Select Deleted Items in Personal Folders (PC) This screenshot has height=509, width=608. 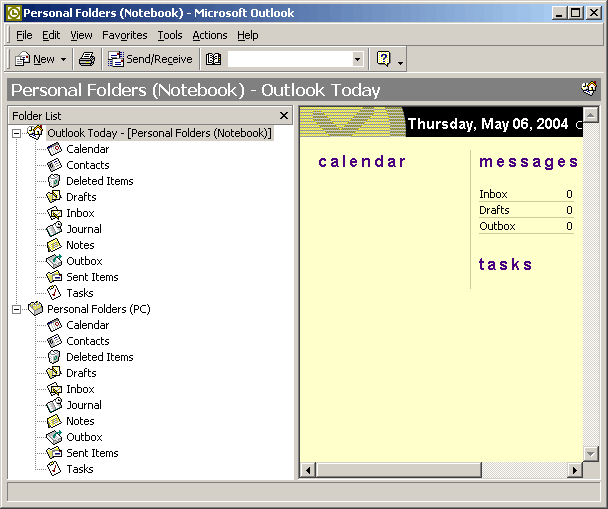click(99, 357)
